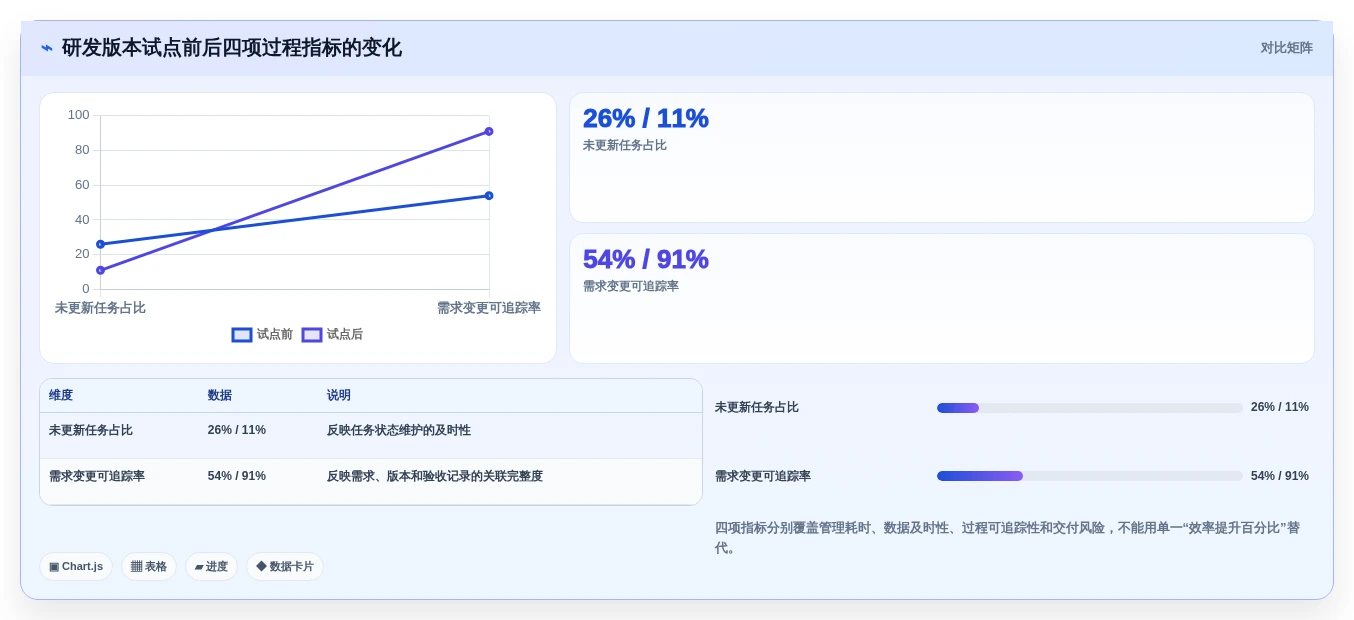Toggle the 试点前 legend item
Viewport: 1354px width, 620px height.
tap(262, 335)
